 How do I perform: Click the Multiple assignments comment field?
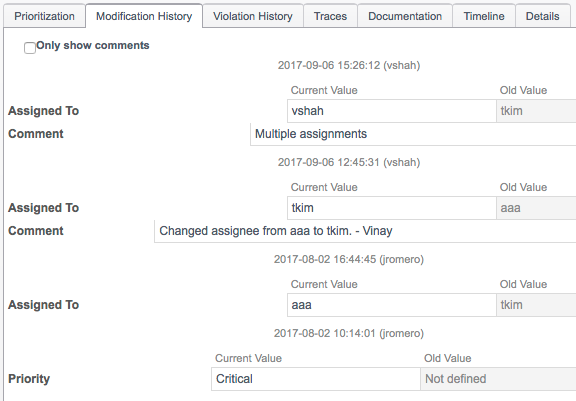click(413, 134)
